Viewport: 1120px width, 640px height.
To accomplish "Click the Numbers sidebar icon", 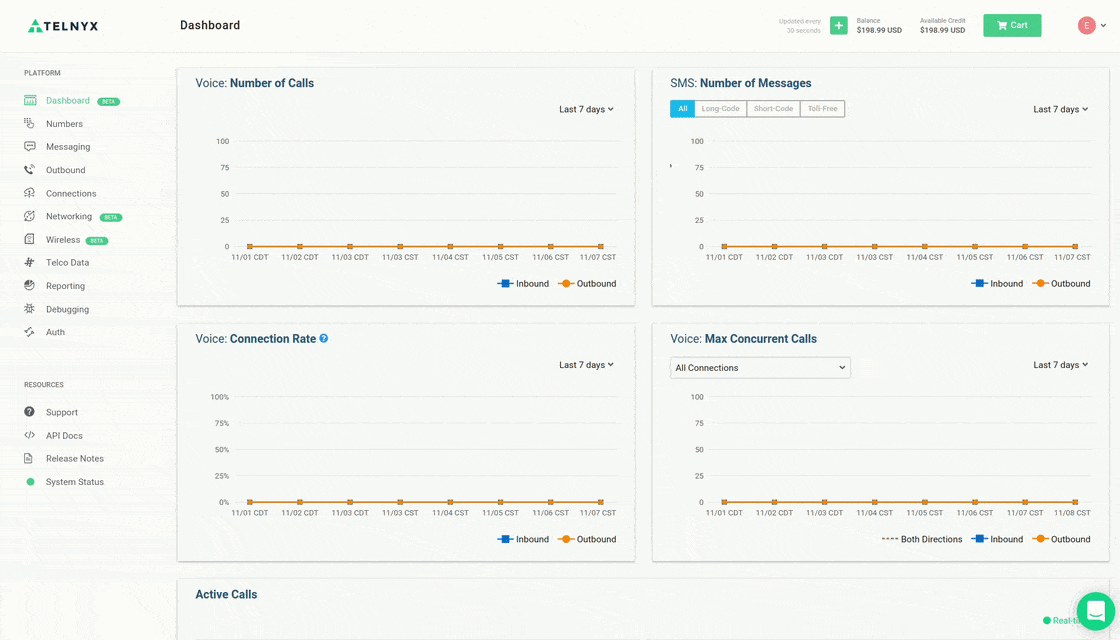I will click(x=29, y=124).
